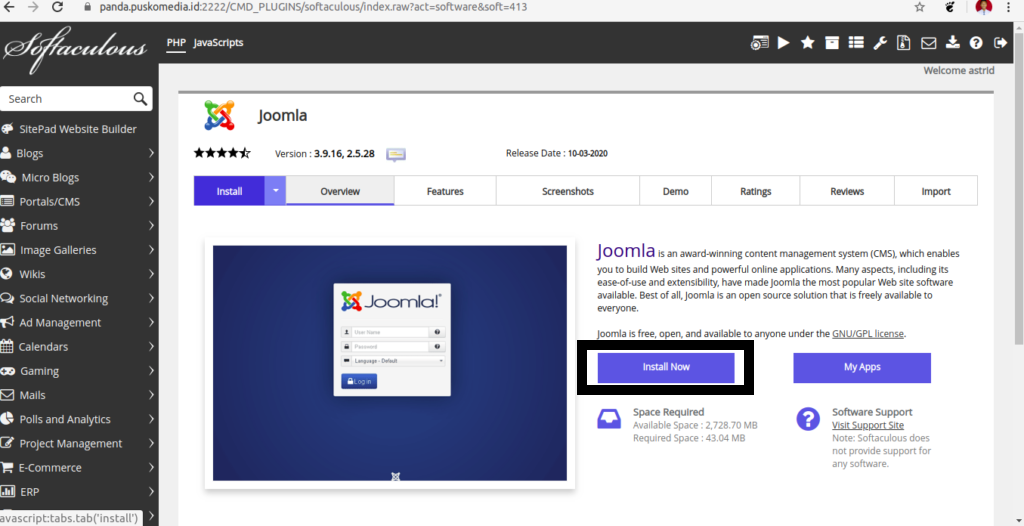Screen dimensions: 1024x526
Task: Click the Software Support question mark icon
Action: point(808,418)
